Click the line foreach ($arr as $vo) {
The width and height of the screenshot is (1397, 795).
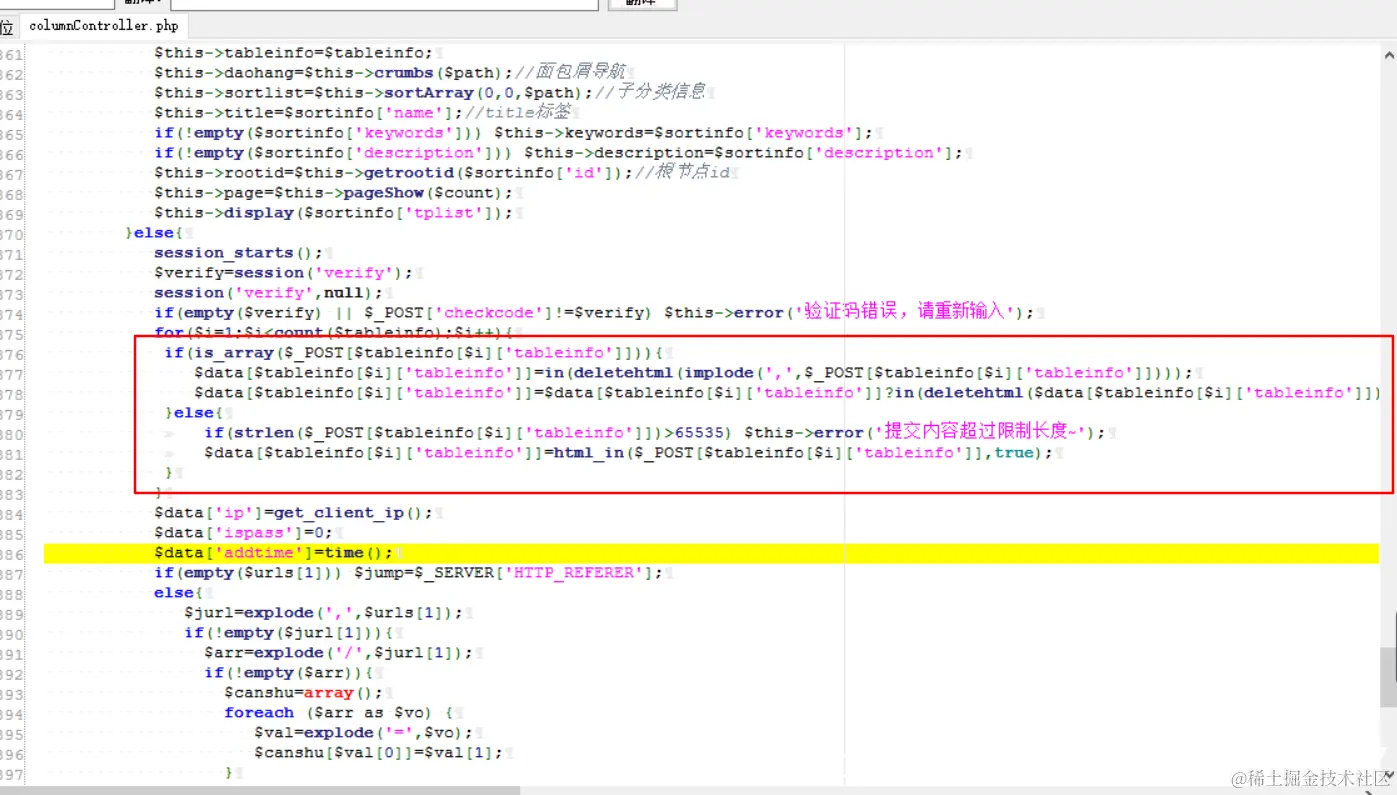click(x=340, y=713)
